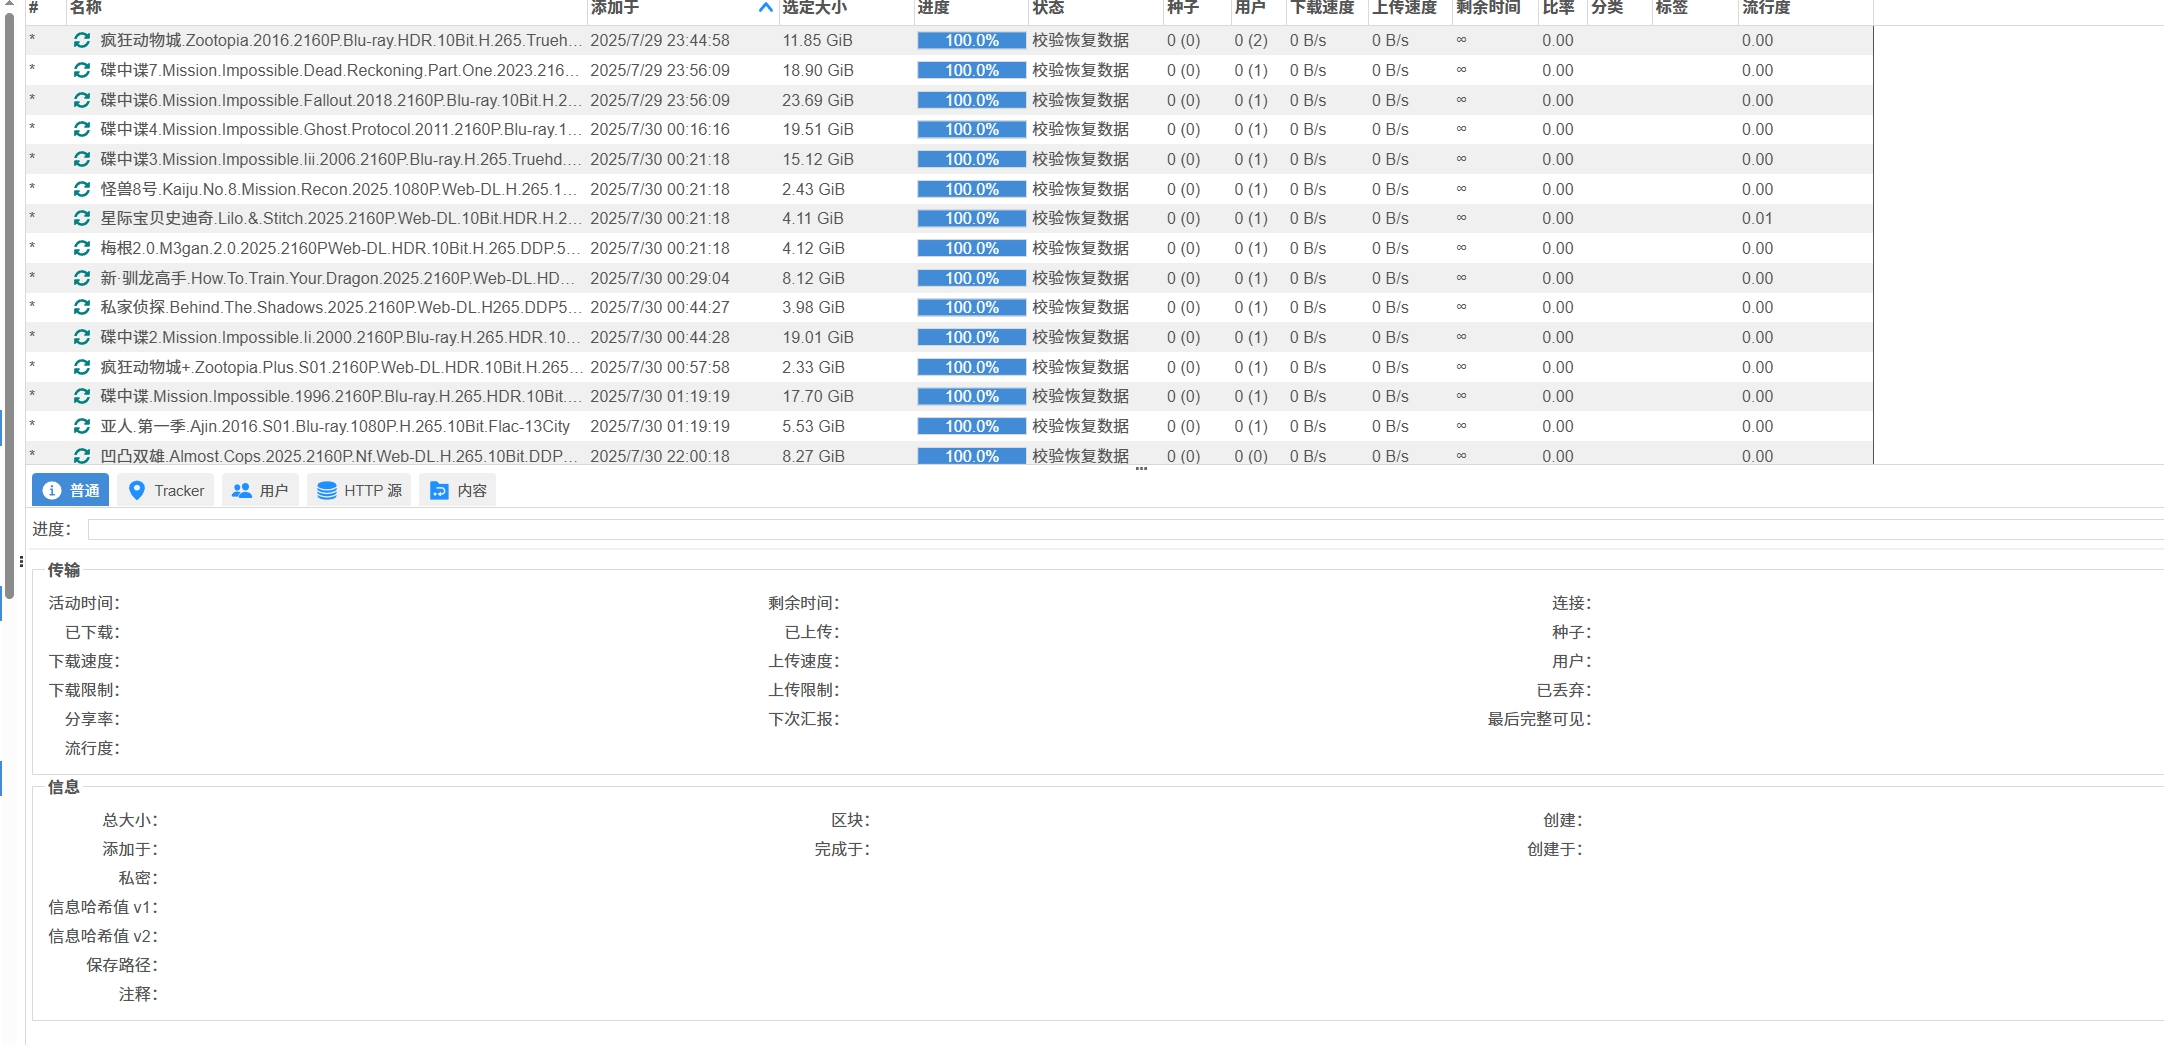Click the panel splitter ellipsis handle
Image resolution: width=2164 pixels, height=1045 pixels.
pos(1141,468)
